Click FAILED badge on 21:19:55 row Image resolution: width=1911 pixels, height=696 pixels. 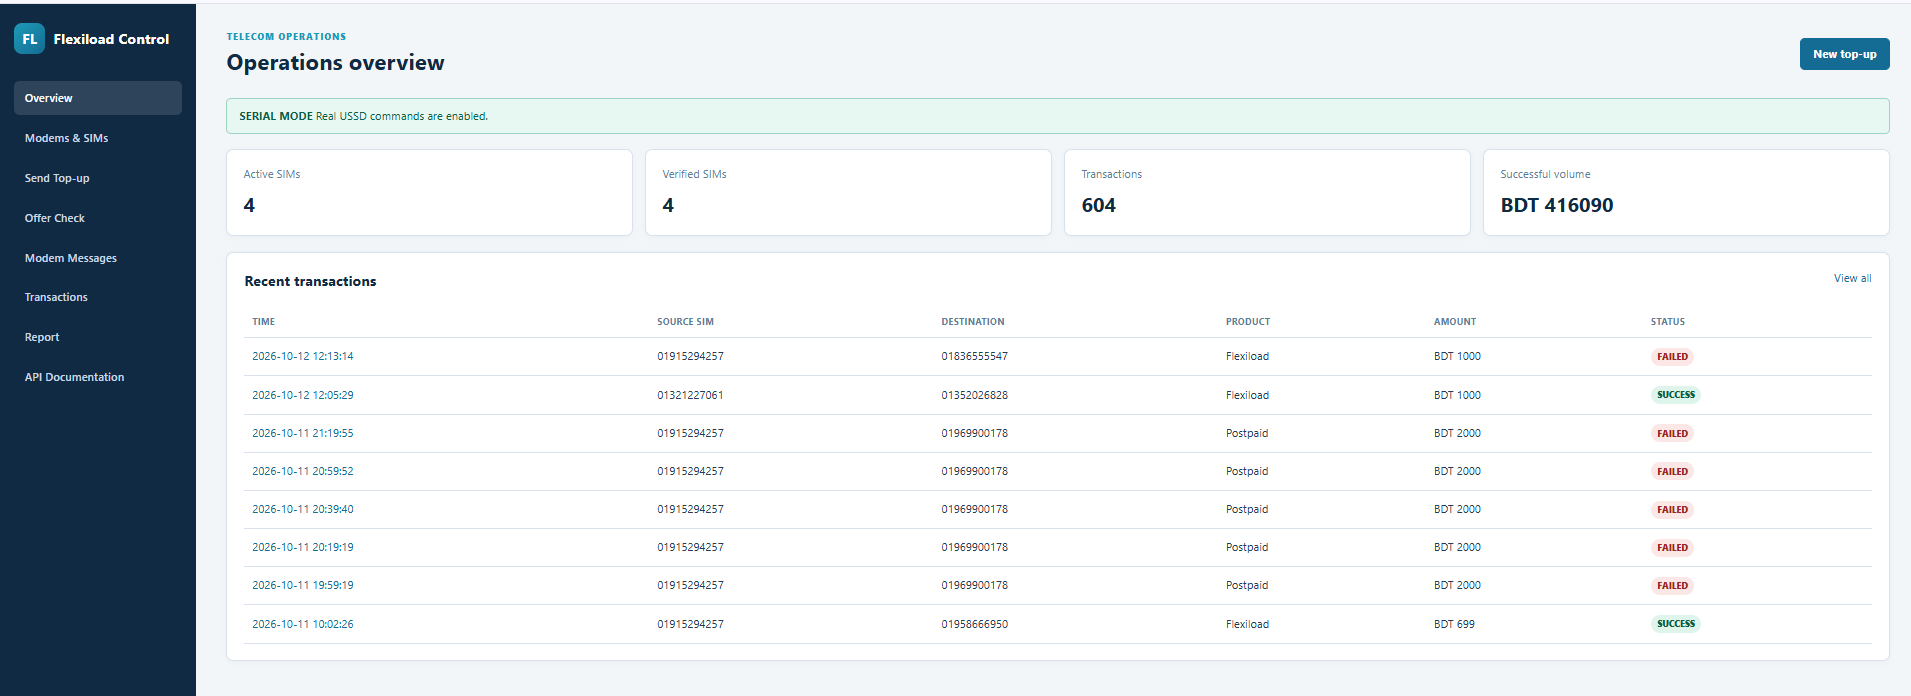[x=1672, y=434]
